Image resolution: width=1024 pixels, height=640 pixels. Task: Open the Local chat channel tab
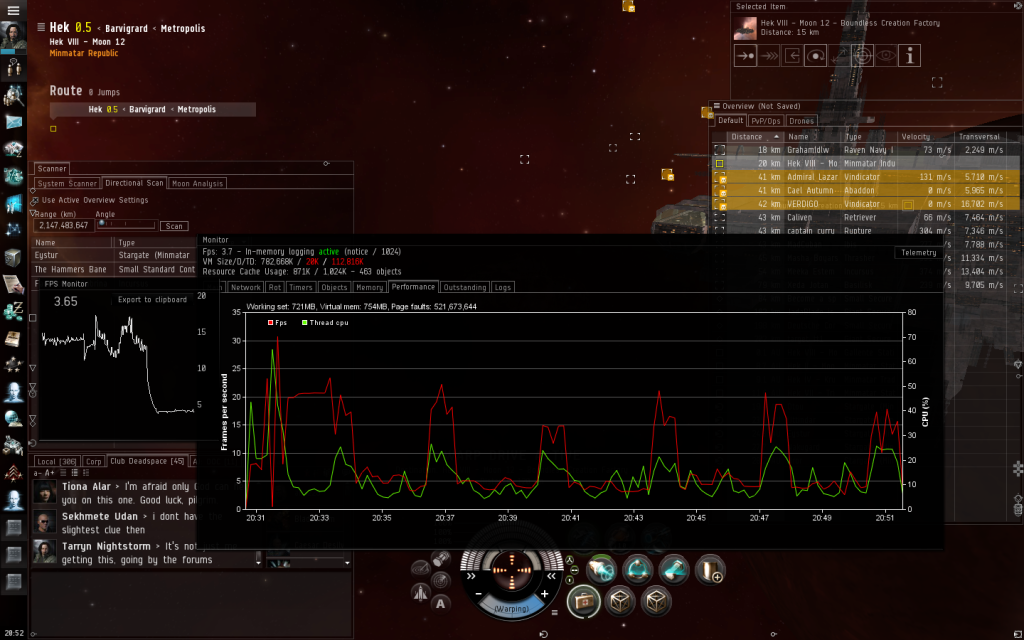pyautogui.click(x=56, y=462)
